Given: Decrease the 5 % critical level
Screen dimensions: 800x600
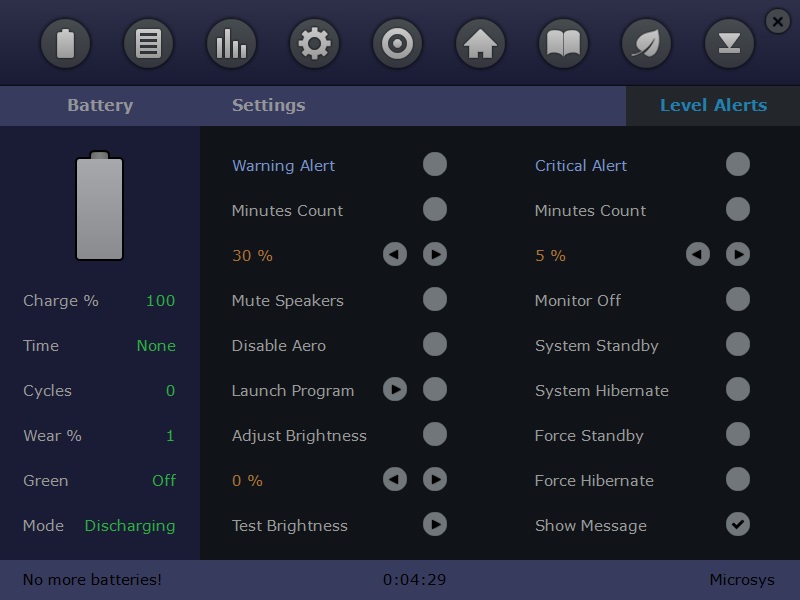Looking at the screenshot, I should (x=698, y=254).
